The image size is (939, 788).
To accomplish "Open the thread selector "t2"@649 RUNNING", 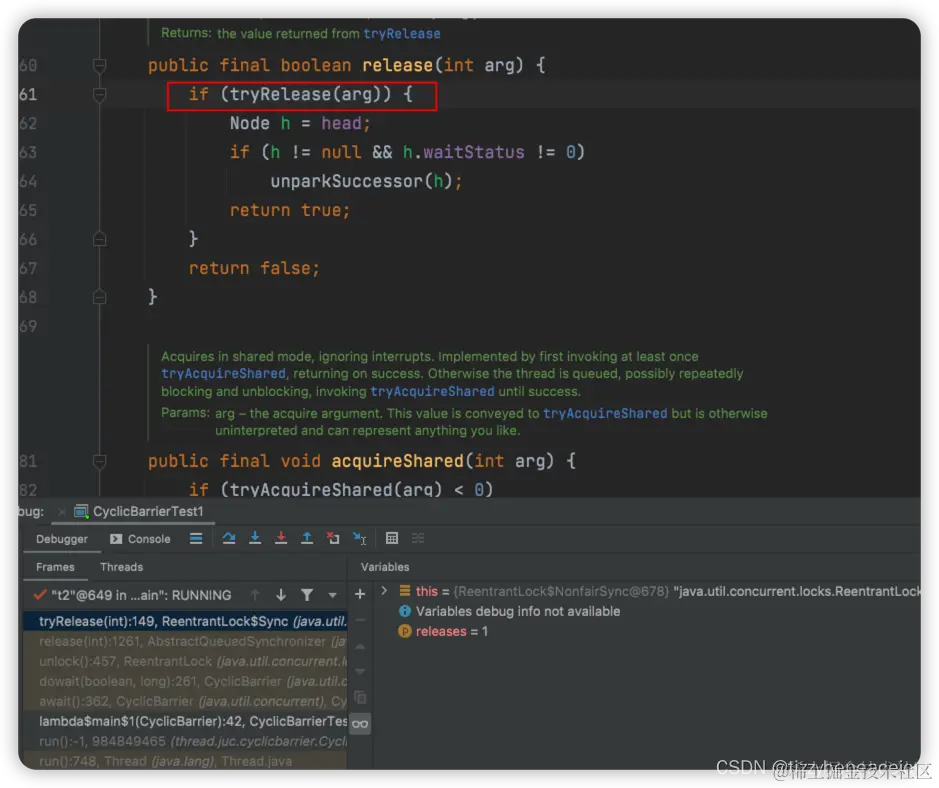I will (134, 595).
